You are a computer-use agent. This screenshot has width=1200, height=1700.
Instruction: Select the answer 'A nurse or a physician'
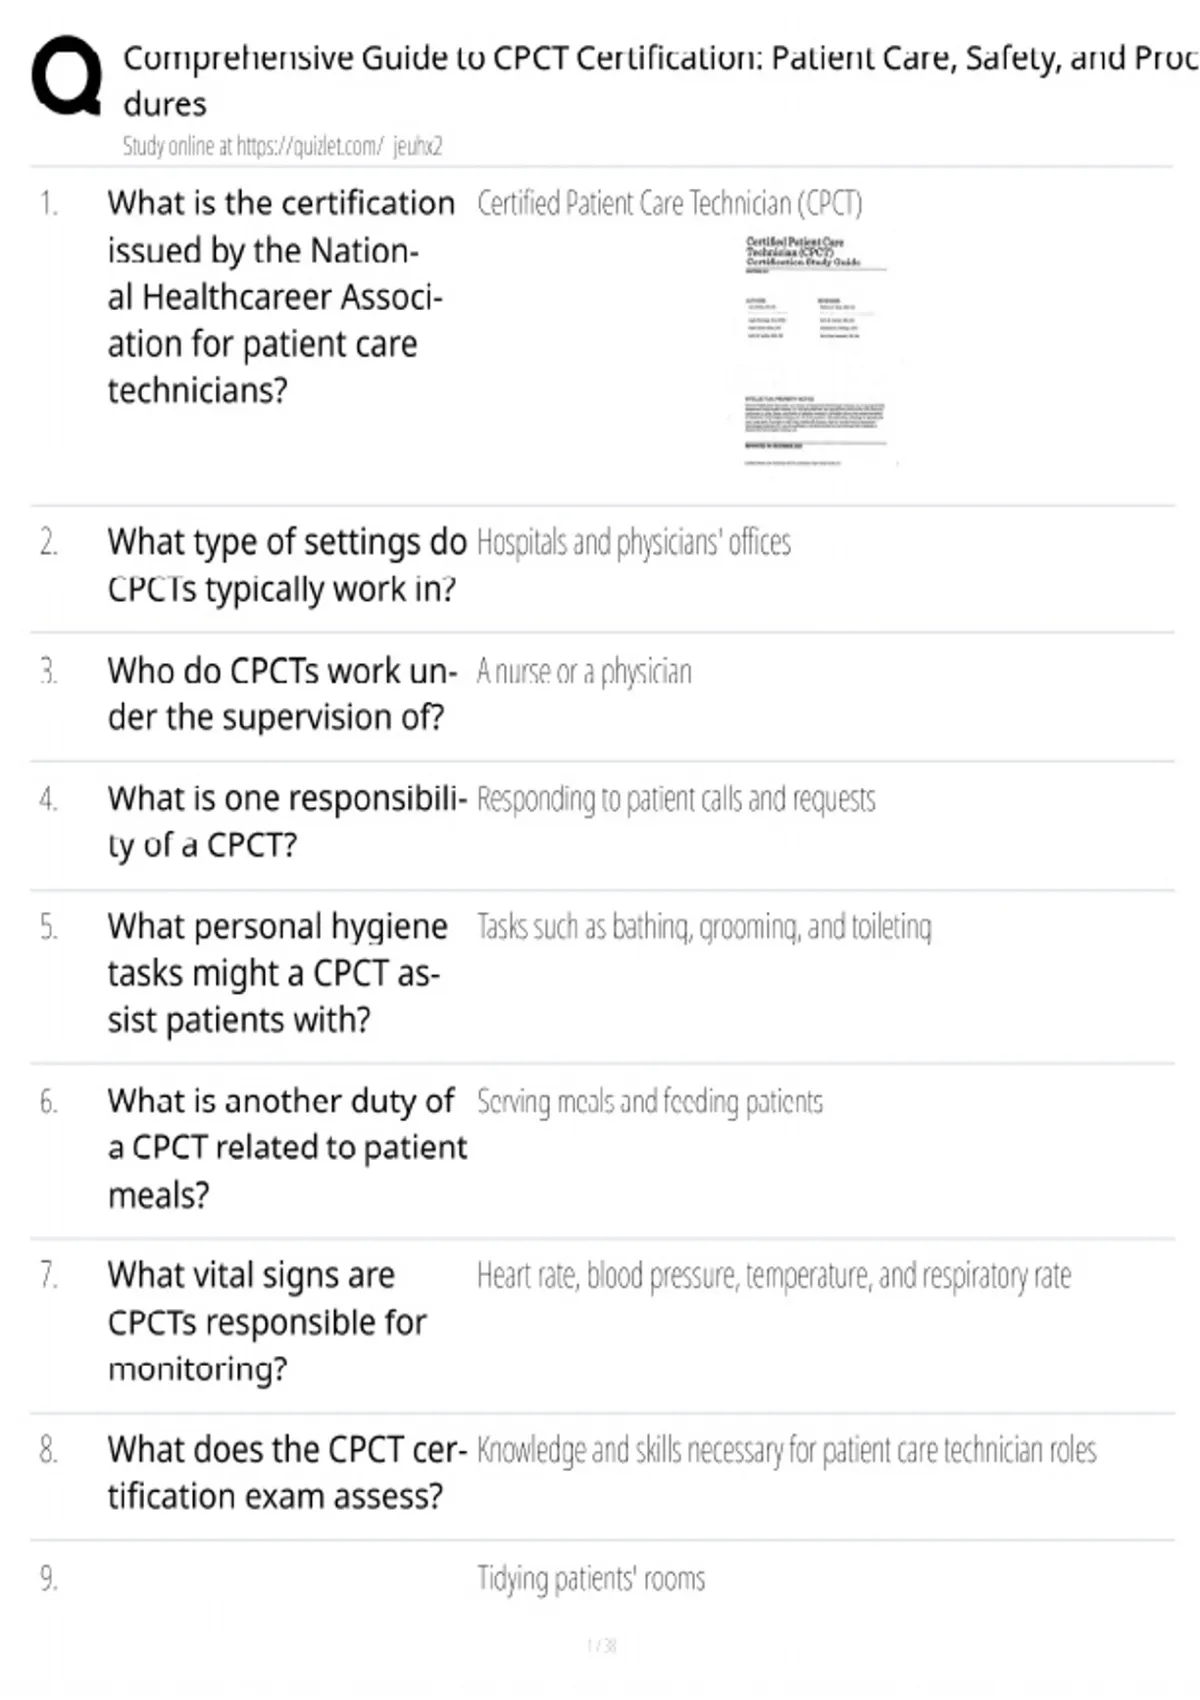click(x=584, y=672)
